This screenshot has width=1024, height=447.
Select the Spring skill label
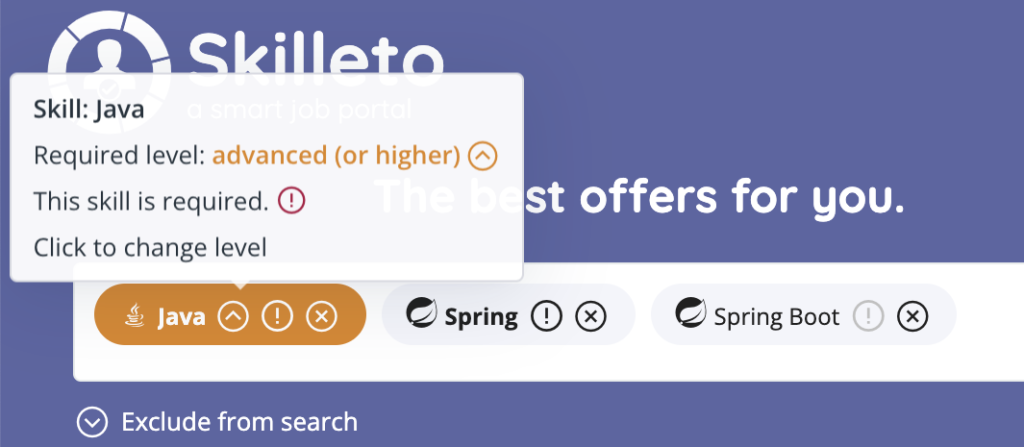pyautogui.click(x=481, y=317)
